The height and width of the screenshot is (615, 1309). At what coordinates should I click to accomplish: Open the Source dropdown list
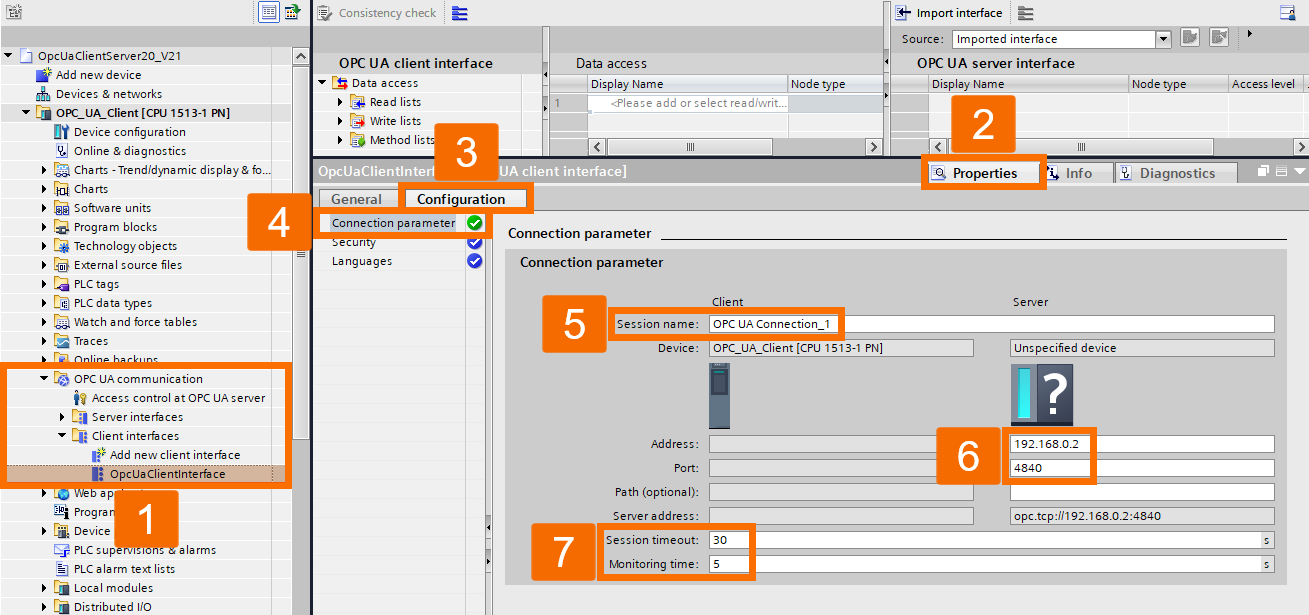coord(1163,39)
